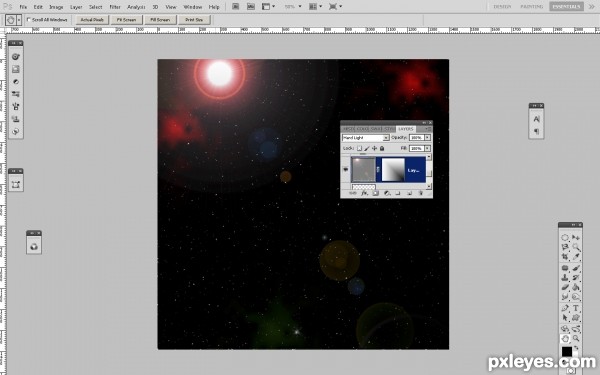Select the Brush tool

[x=576, y=268]
